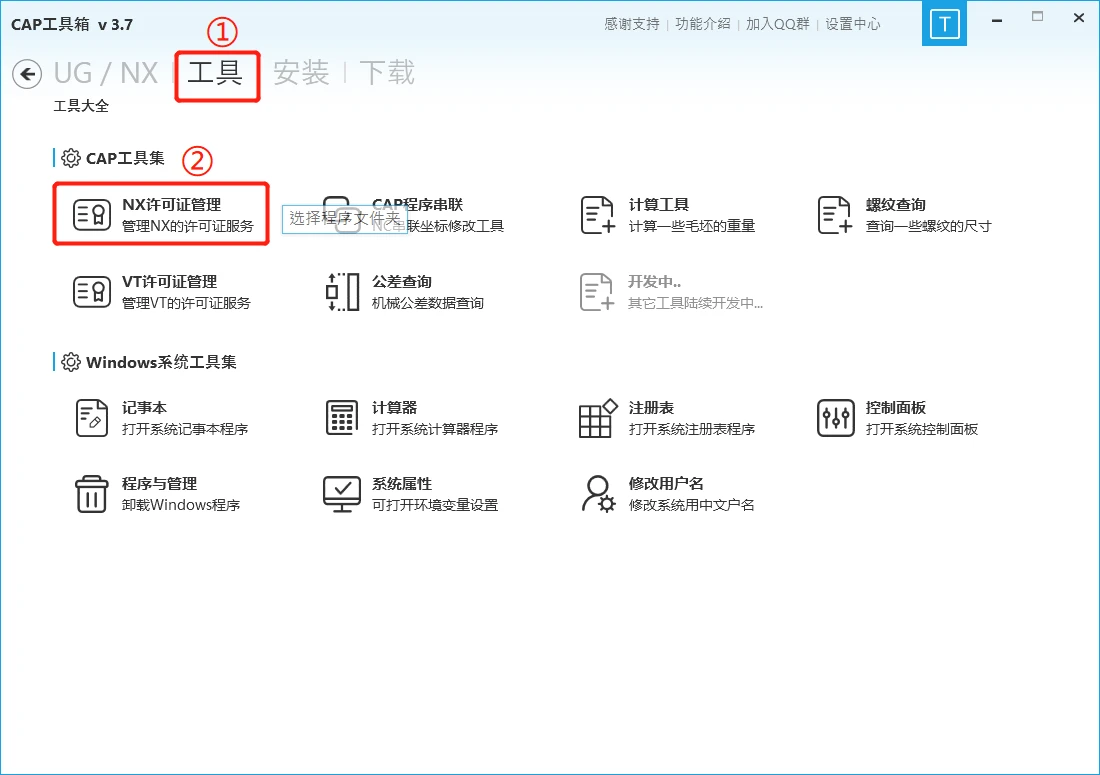Screen dimensions: 1100x775
Task: Open 加入QQ群 link
Action: 778,24
